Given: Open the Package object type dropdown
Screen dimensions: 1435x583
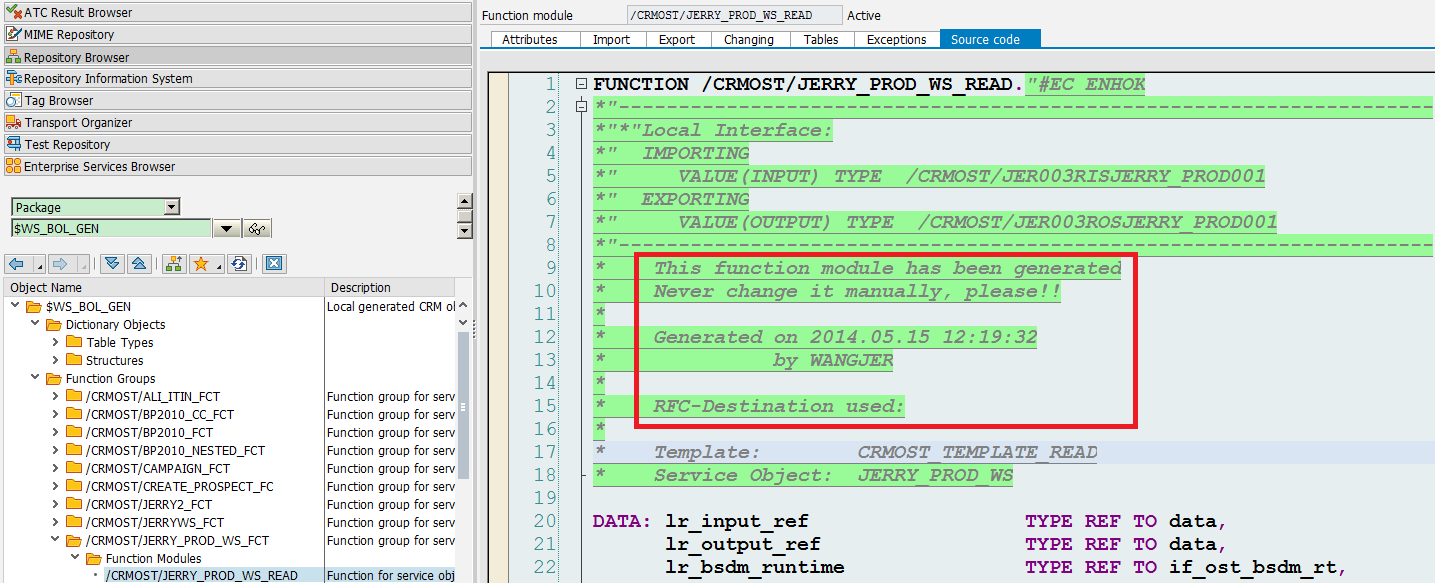Looking at the screenshot, I should (x=172, y=207).
